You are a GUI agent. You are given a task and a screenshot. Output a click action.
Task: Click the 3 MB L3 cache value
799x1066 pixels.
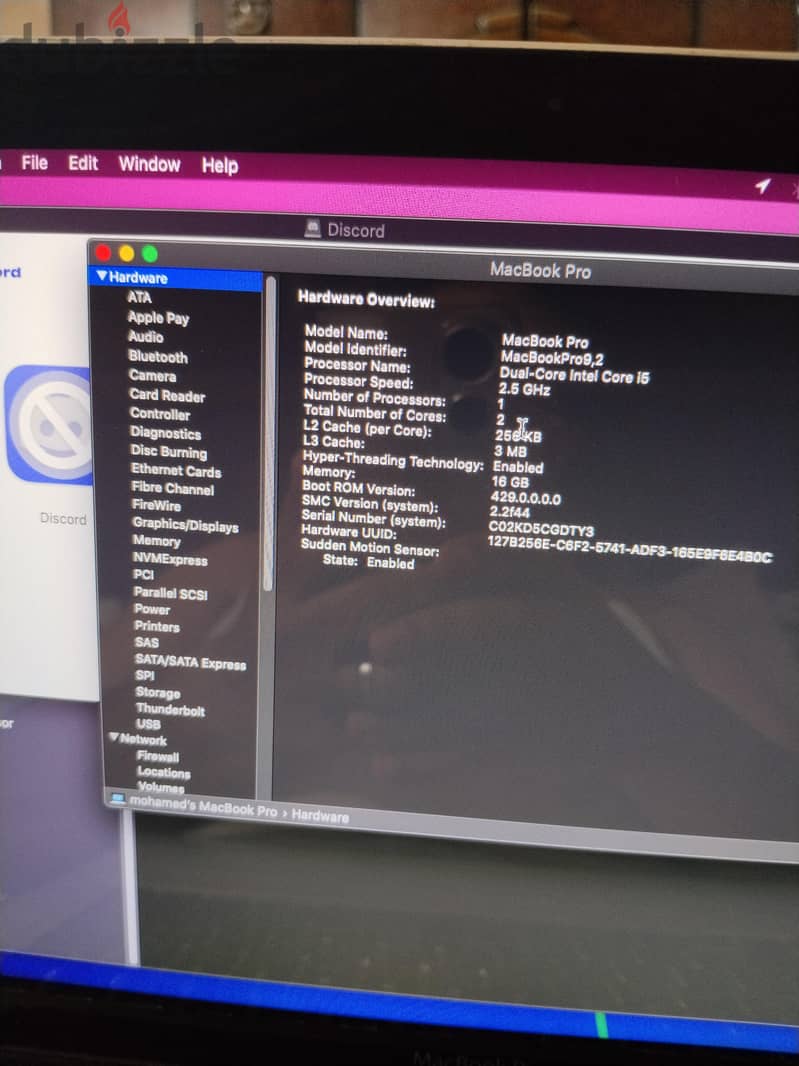(511, 451)
